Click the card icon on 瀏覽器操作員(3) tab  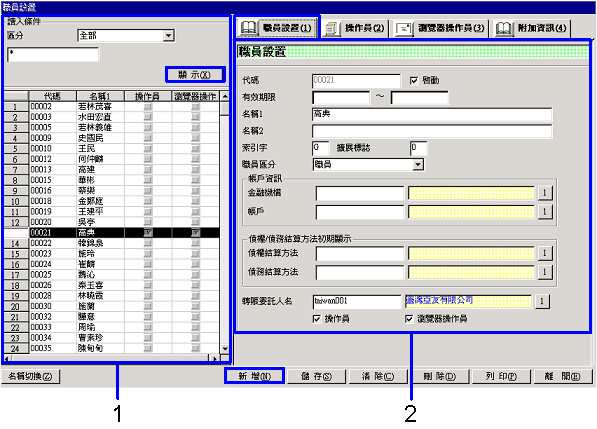[404, 29]
